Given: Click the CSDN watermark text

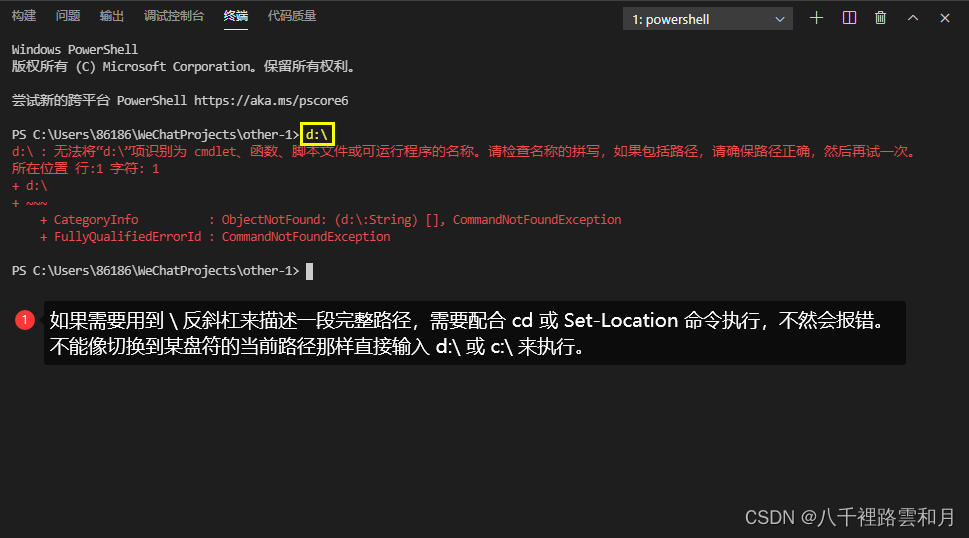Looking at the screenshot, I should (x=850, y=517).
